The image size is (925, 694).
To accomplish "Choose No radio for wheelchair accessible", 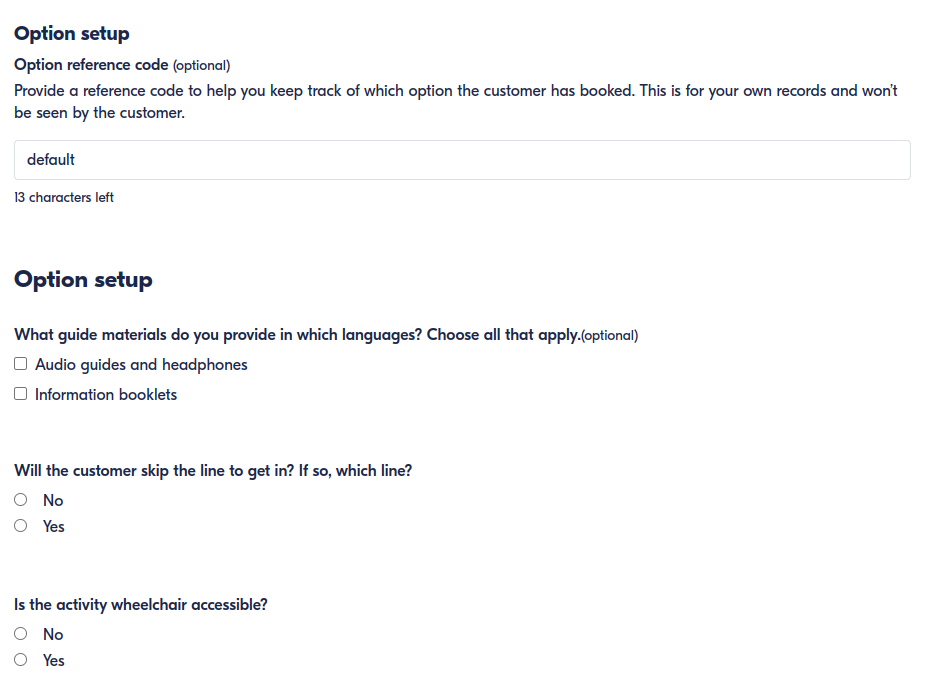I will 21,634.
